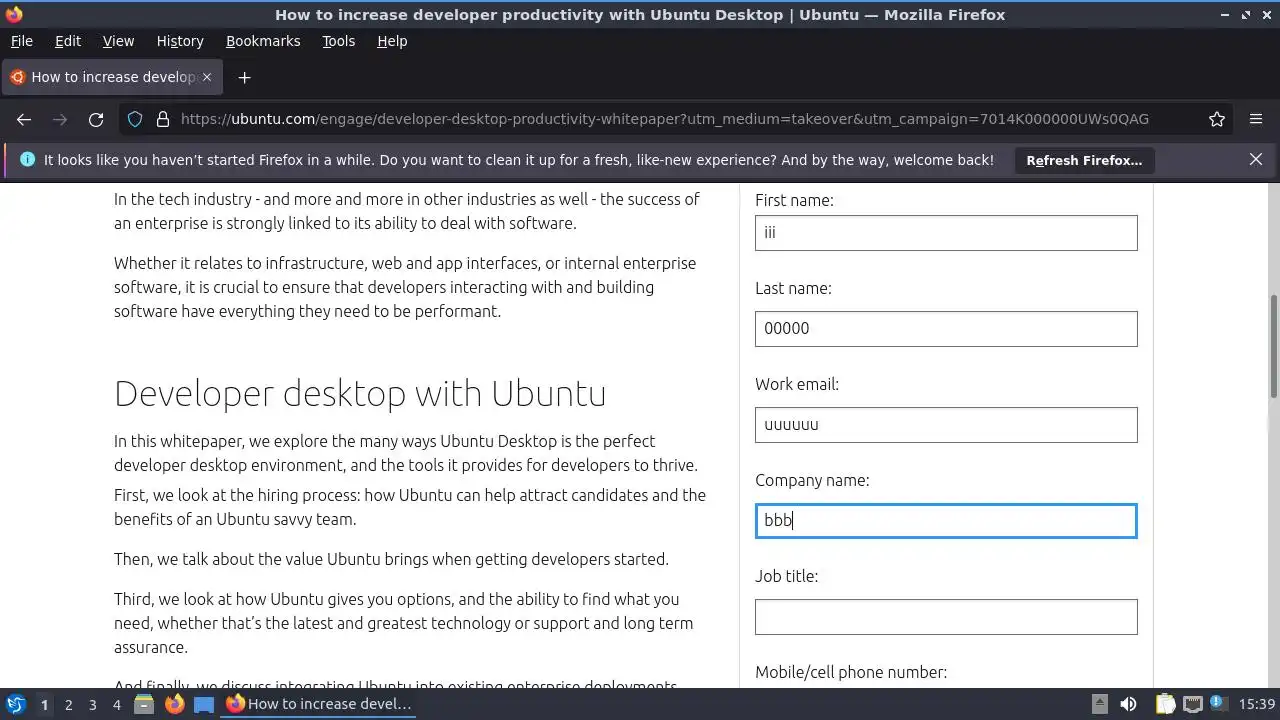1280x720 pixels.
Task: Launch Firefox from the panel quick launcher
Action: click(x=174, y=704)
